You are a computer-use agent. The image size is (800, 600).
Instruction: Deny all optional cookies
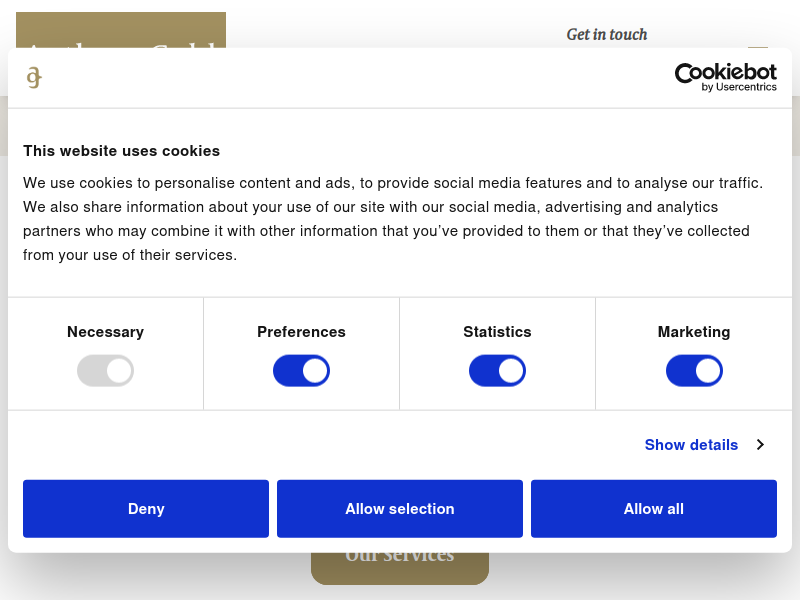146,509
